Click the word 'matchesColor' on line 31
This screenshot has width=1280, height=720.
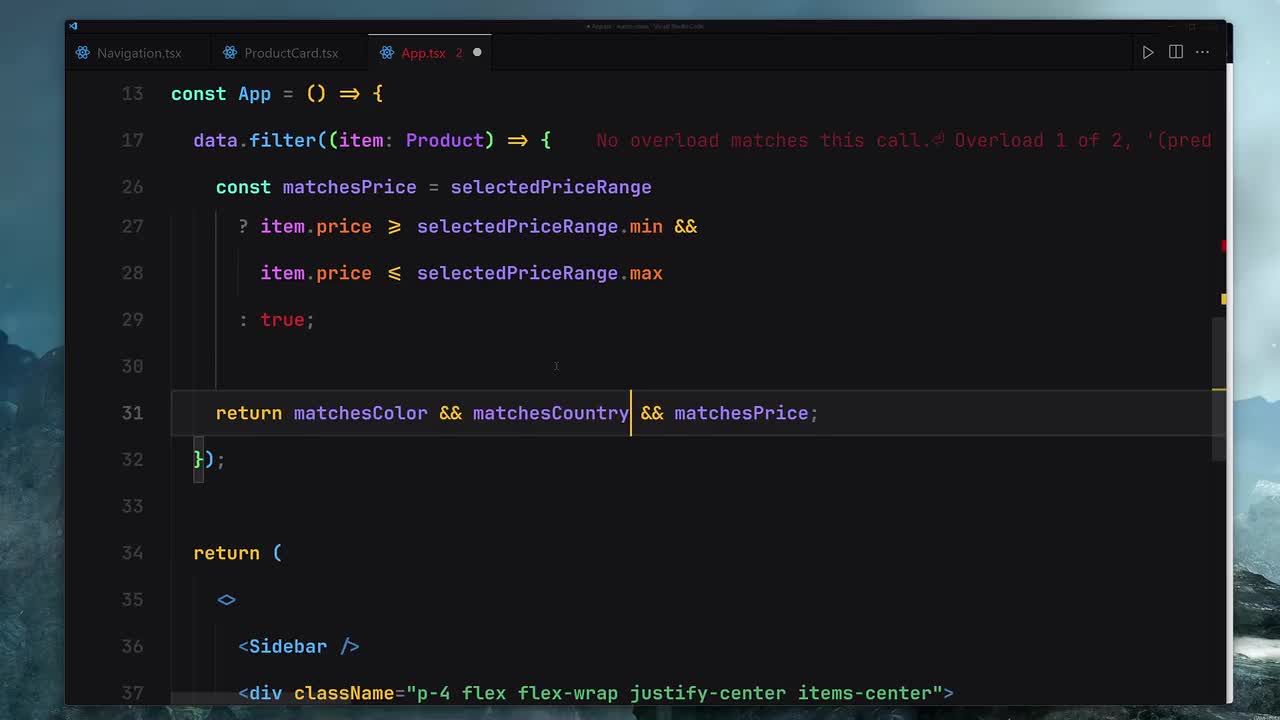[x=360, y=413]
